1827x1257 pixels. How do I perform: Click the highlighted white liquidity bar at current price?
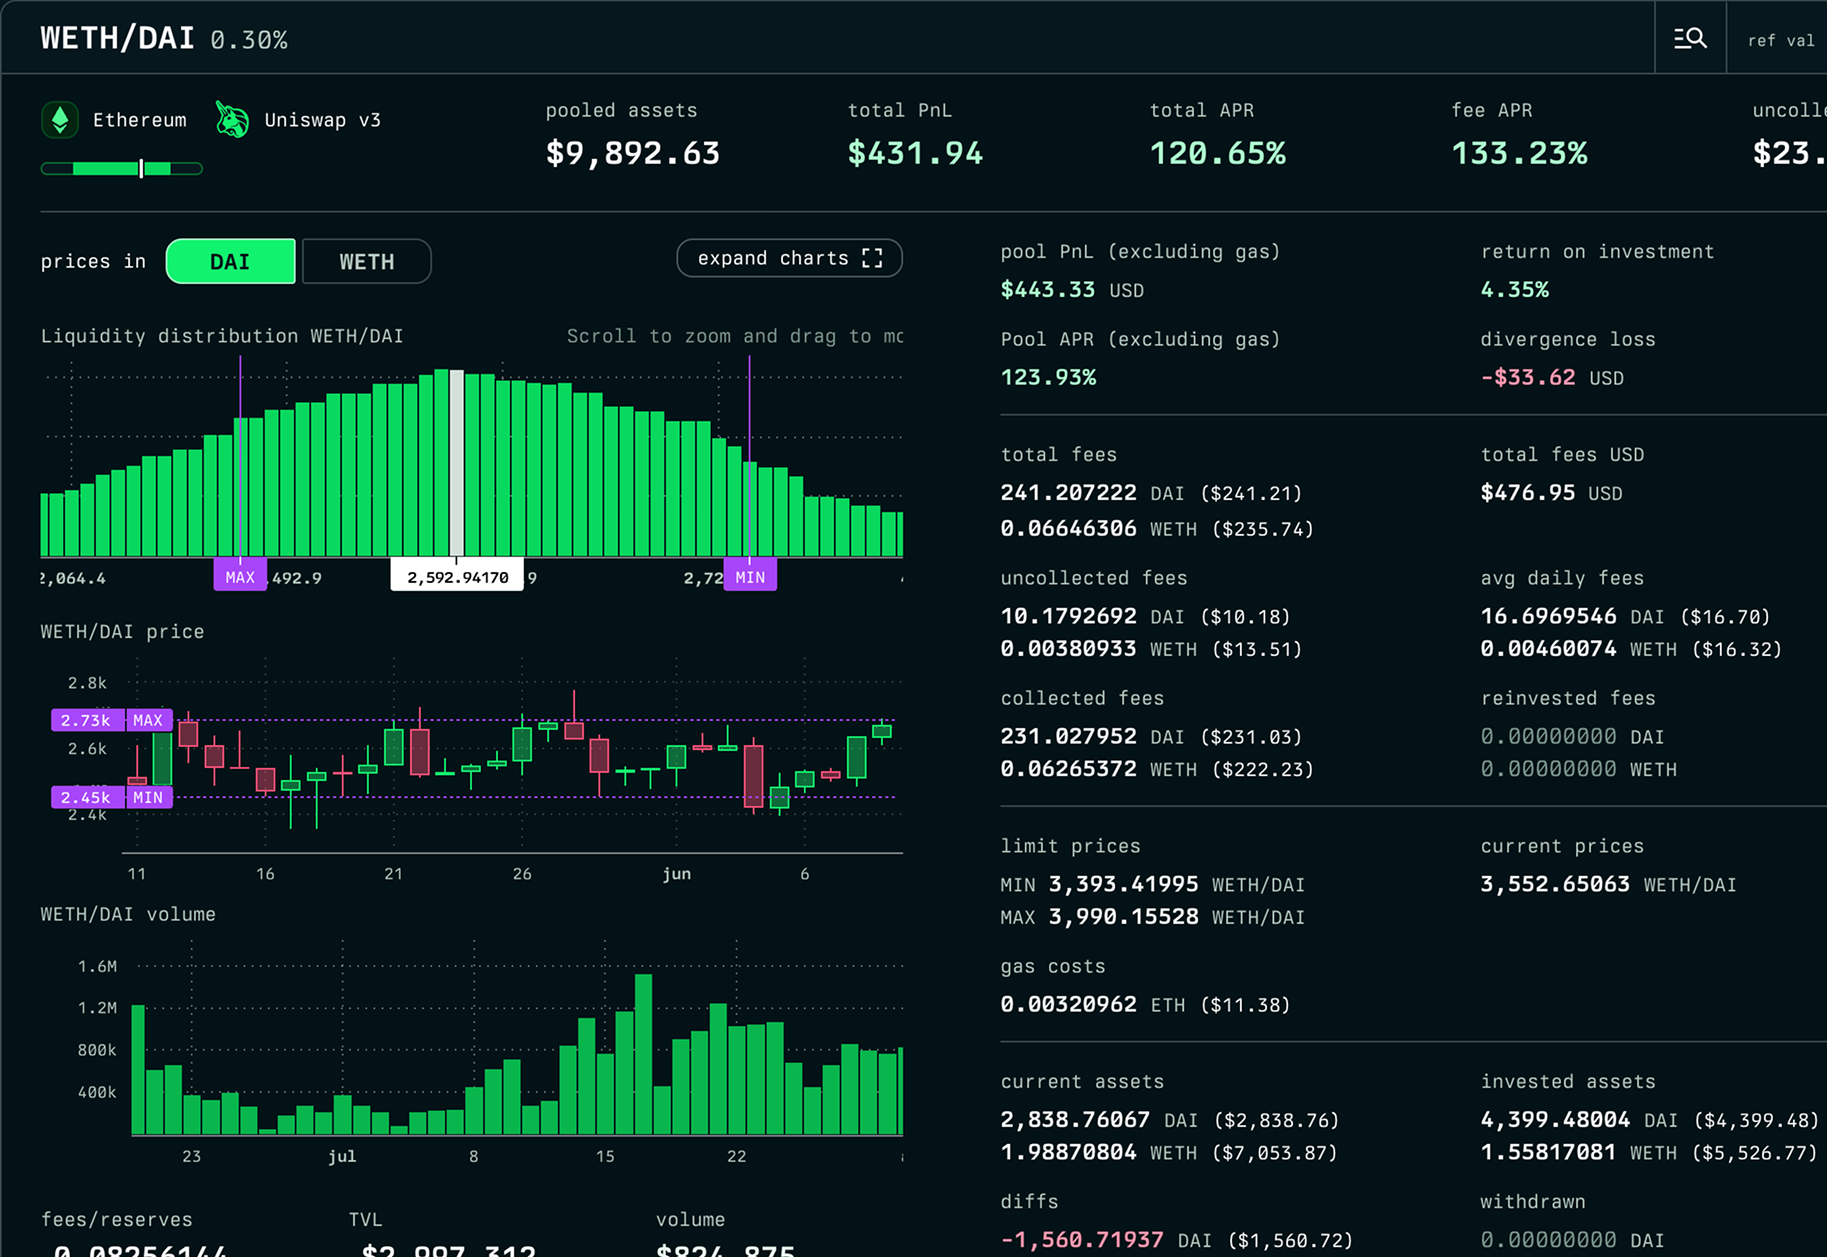click(x=457, y=462)
